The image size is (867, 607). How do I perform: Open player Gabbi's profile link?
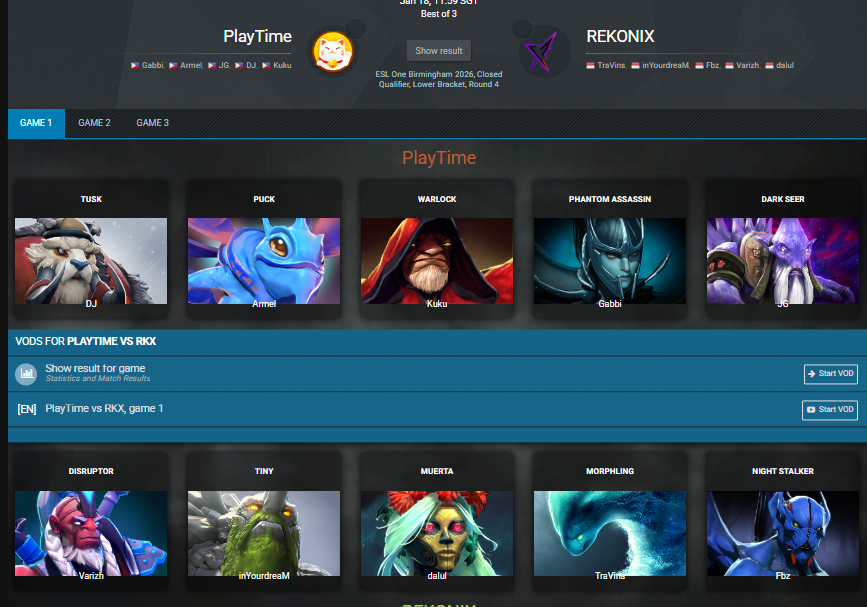(152, 65)
